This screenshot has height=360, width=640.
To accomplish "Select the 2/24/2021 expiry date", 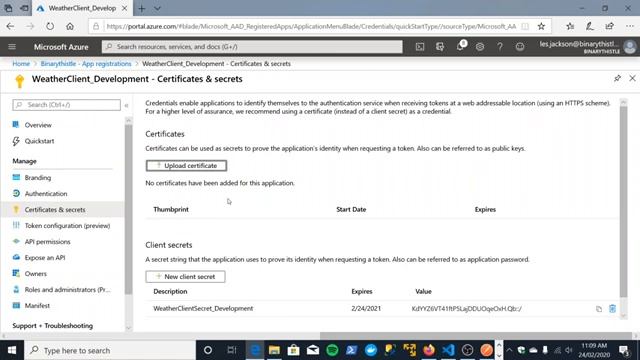I will [366, 309].
